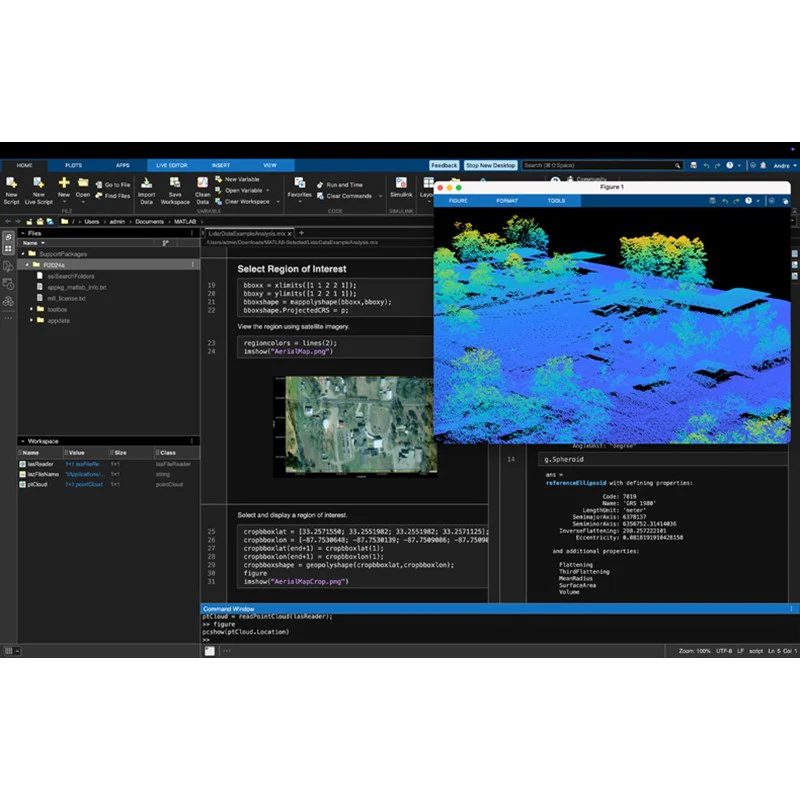Click the Documents breadcrumb folder
The width and height of the screenshot is (800, 800).
(x=149, y=221)
